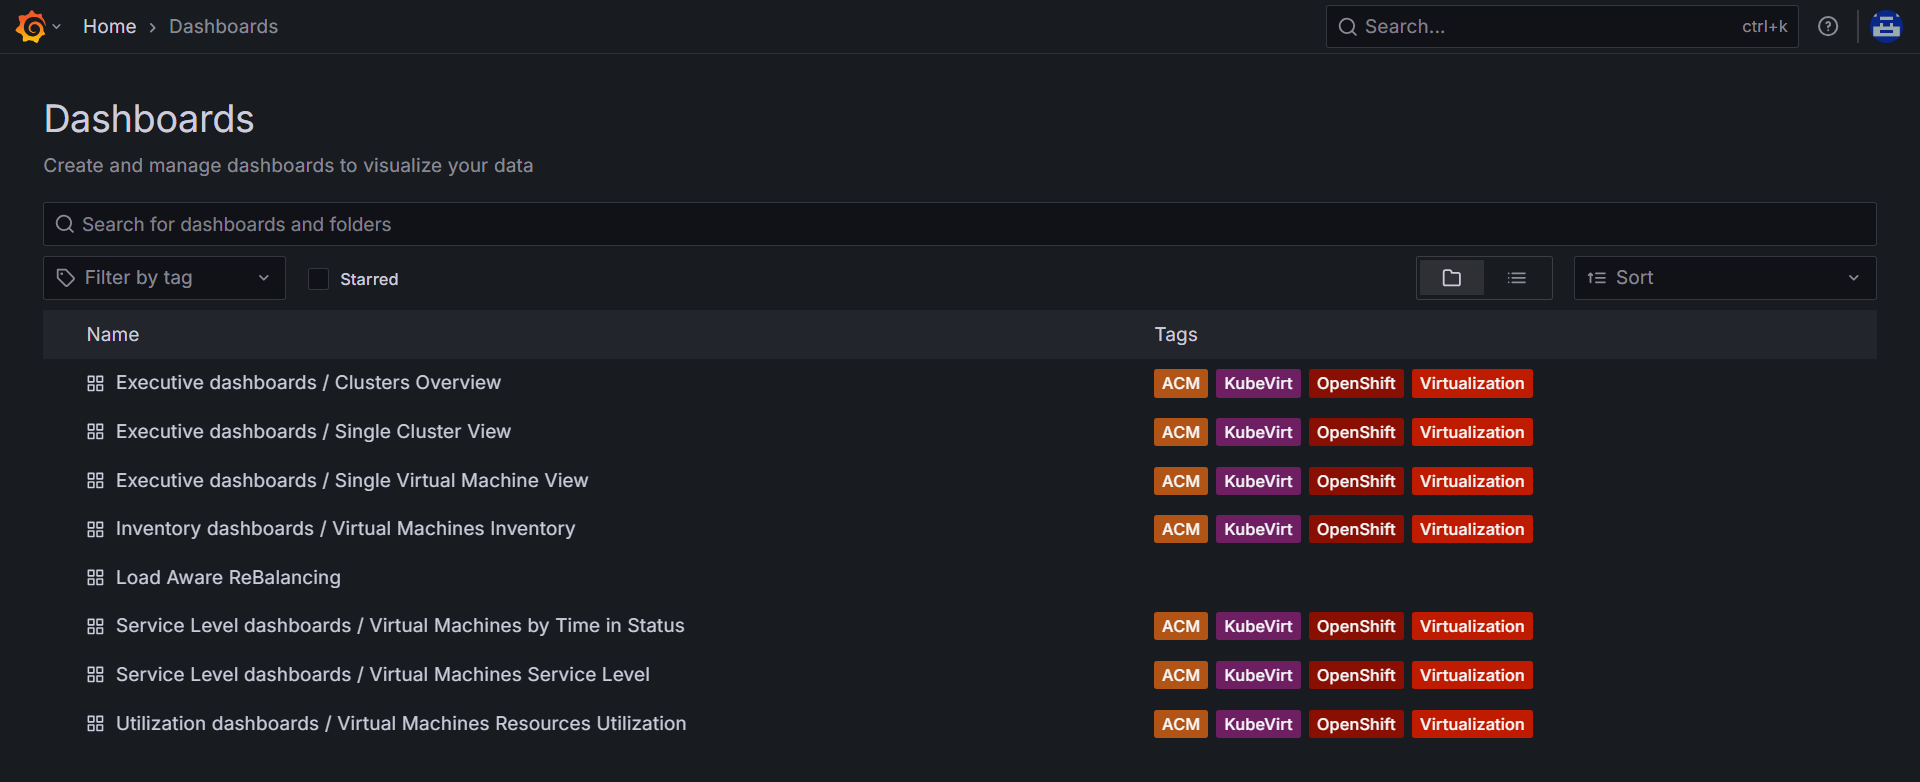This screenshot has height=782, width=1920.
Task: Enable the Starred checkbox
Action: click(x=318, y=279)
